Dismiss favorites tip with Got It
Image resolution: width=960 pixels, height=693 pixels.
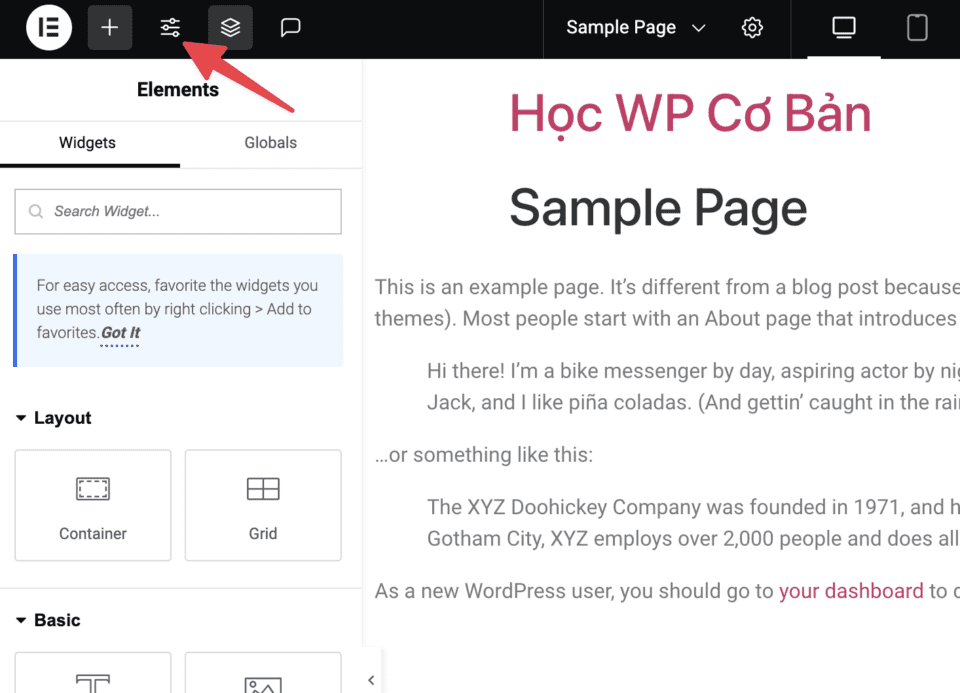point(120,333)
